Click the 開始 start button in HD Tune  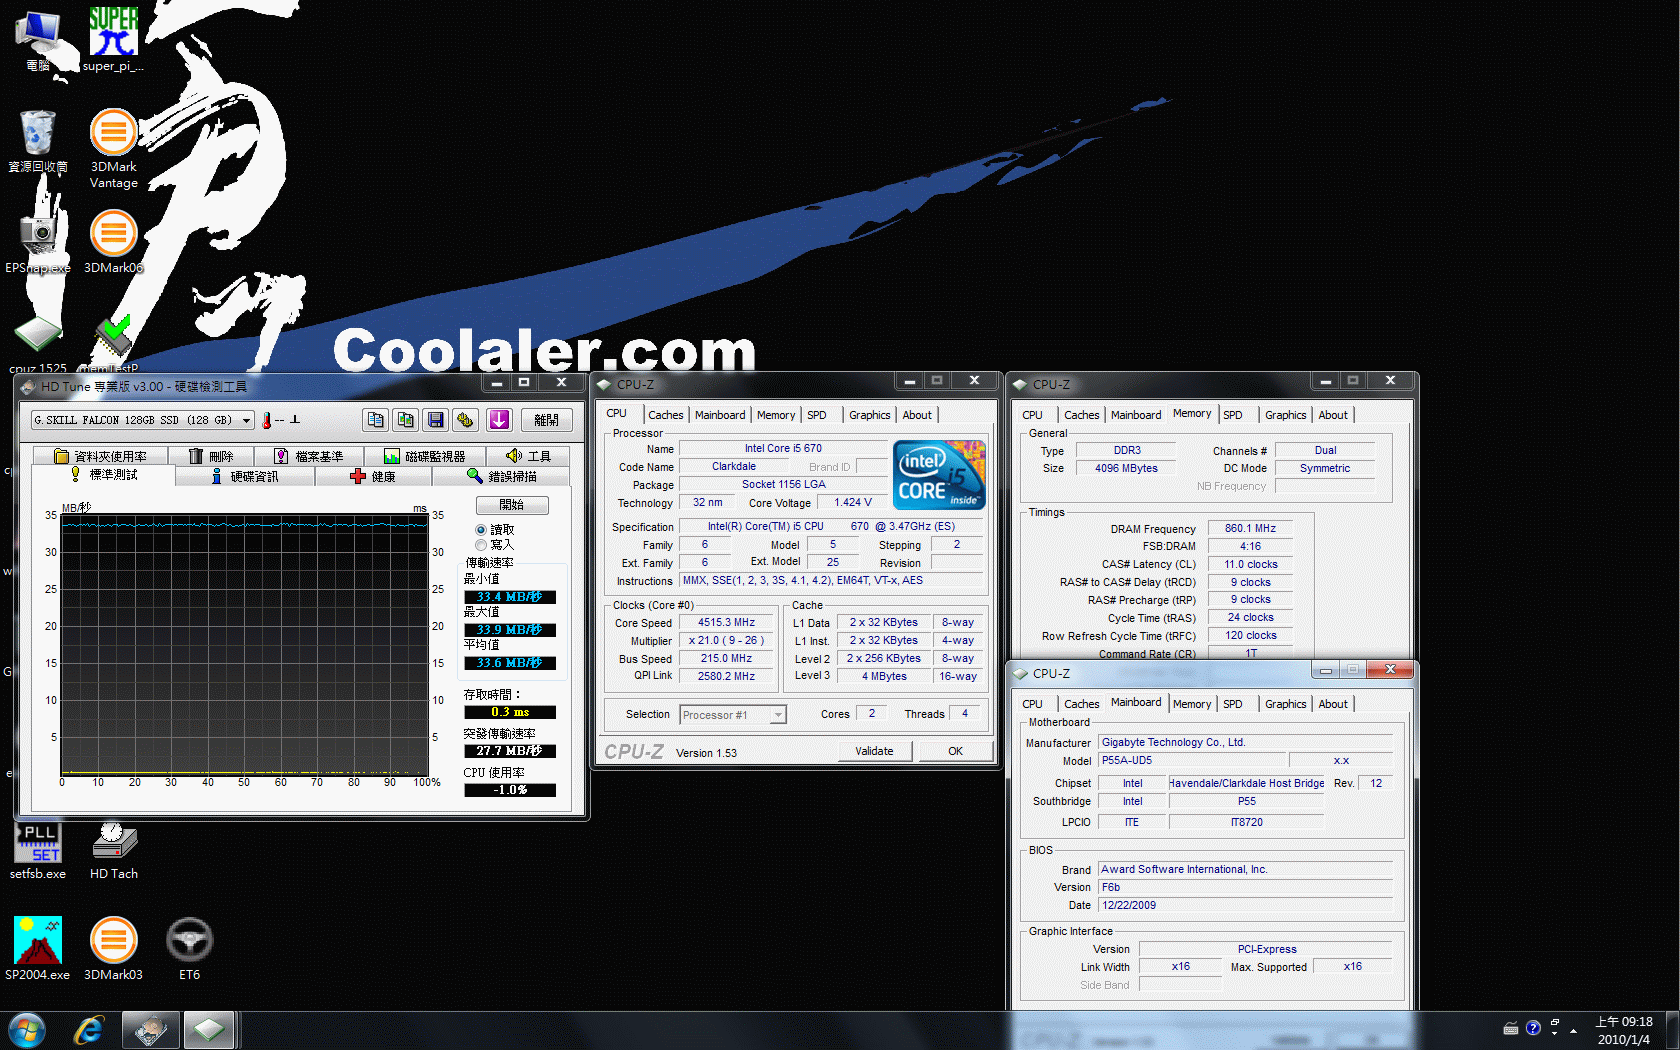coord(512,505)
